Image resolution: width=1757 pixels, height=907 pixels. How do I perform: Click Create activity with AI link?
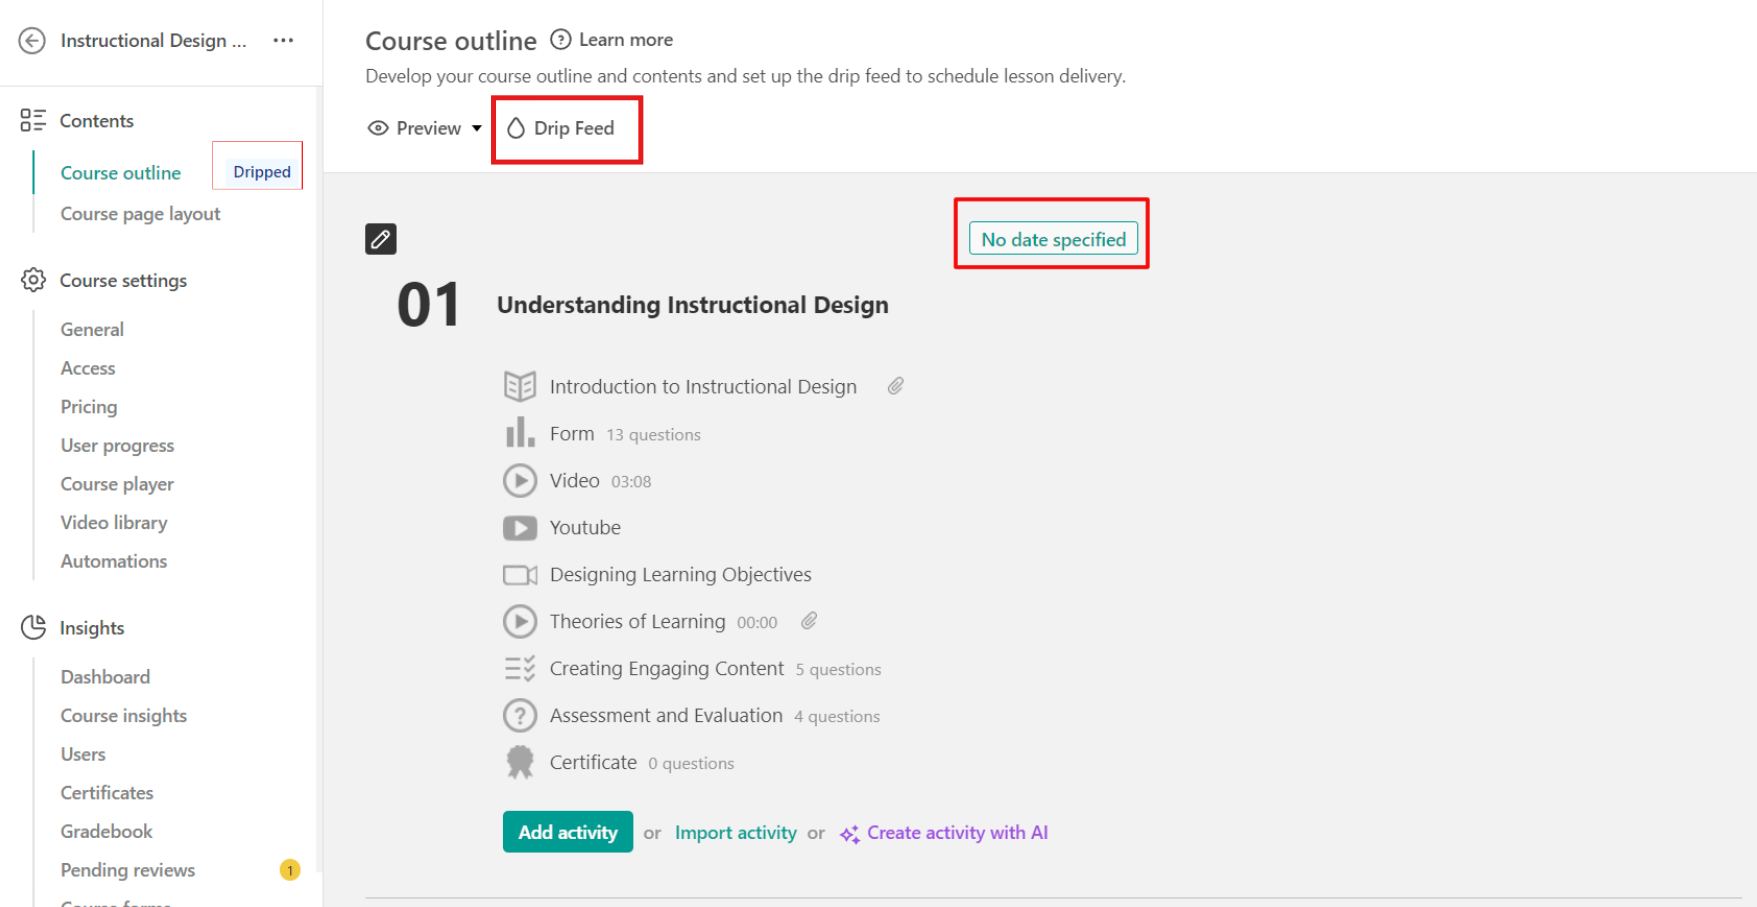coord(956,833)
